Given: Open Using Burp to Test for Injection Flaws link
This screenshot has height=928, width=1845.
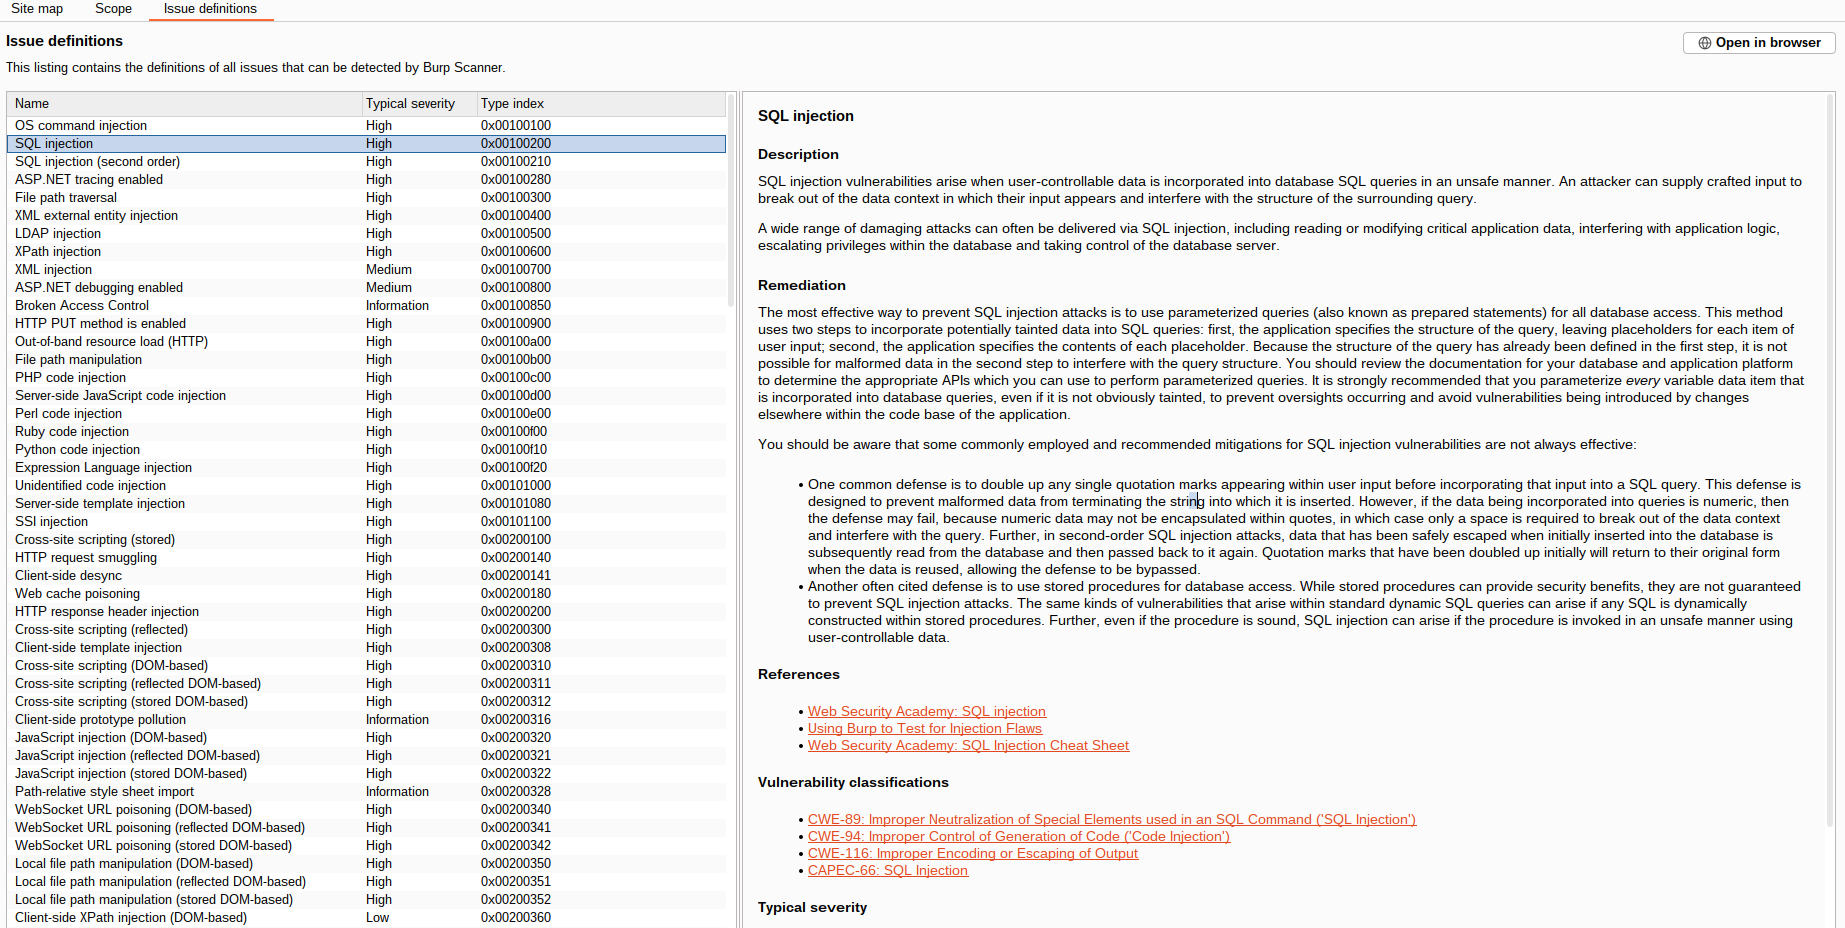Looking at the screenshot, I should (x=924, y=729).
